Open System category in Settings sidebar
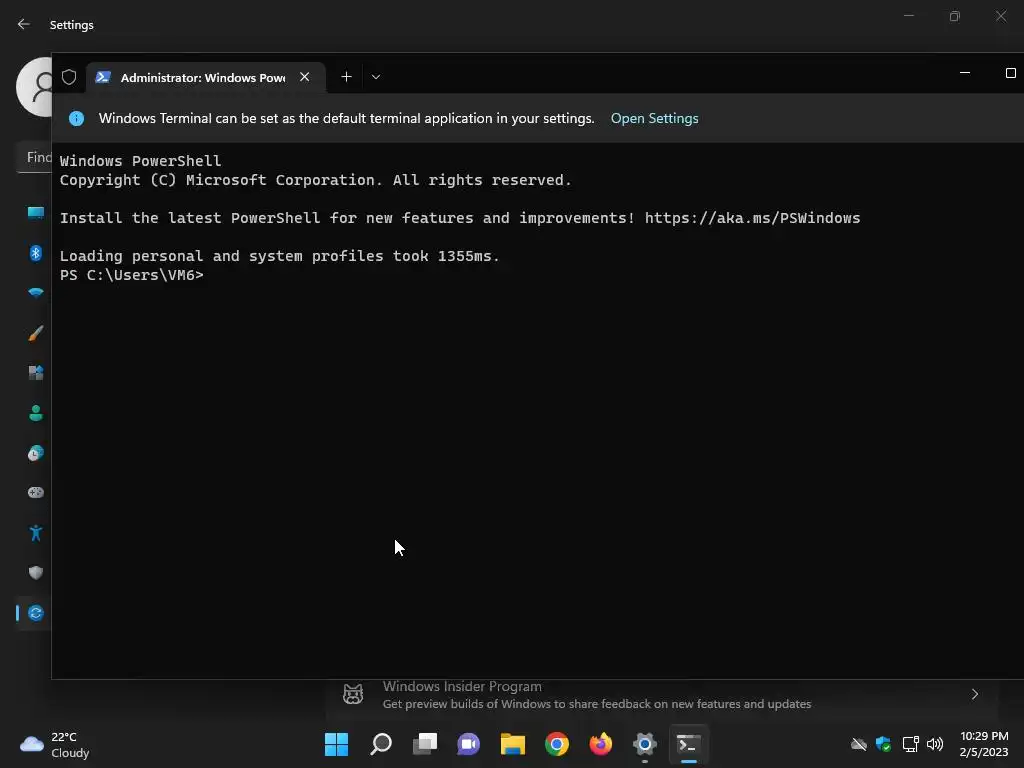The height and width of the screenshot is (768, 1024). click(x=36, y=213)
